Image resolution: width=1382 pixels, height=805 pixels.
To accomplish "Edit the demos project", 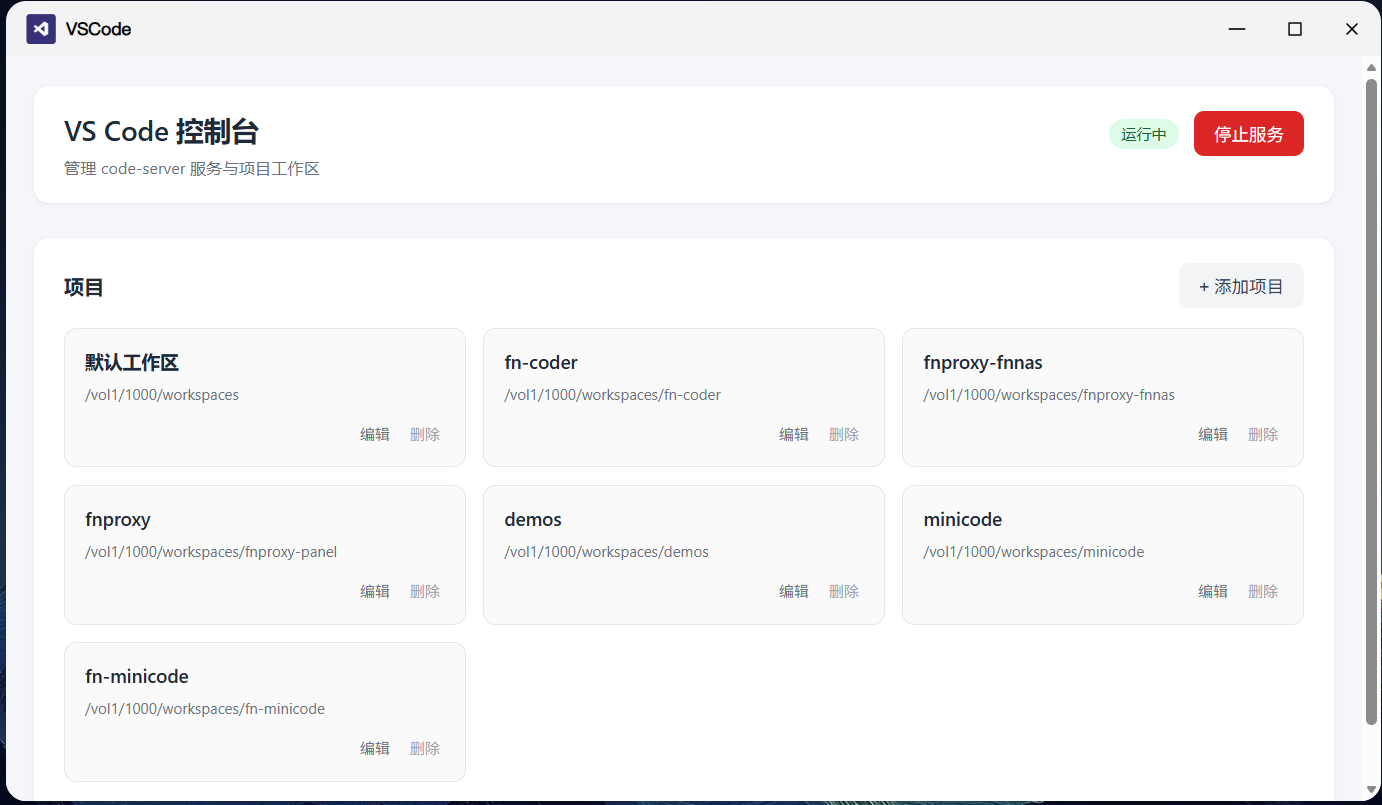I will pyautogui.click(x=794, y=591).
